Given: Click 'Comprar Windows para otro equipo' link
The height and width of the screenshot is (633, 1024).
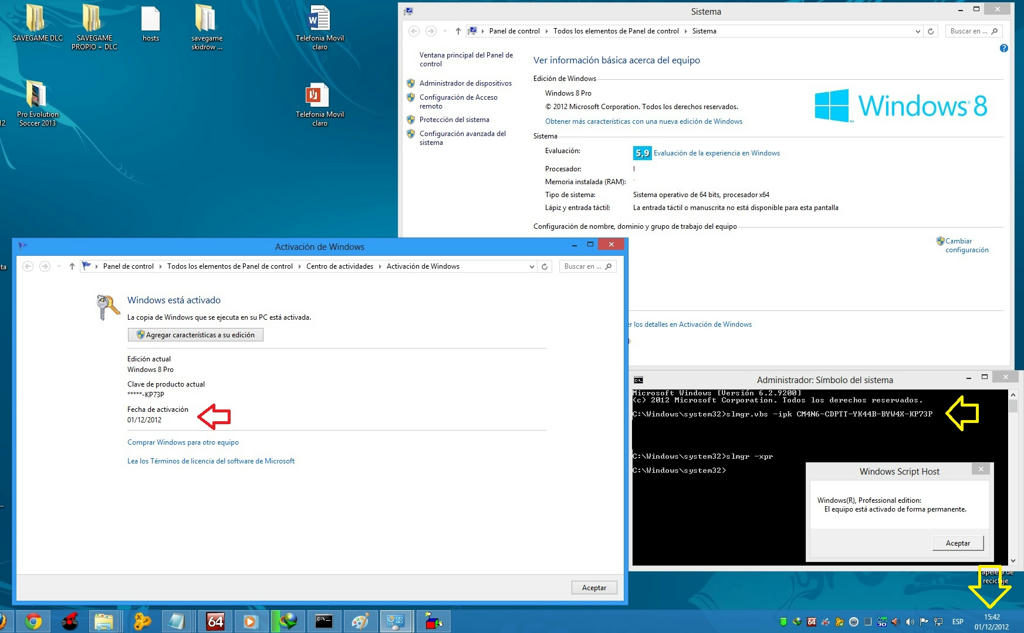Looking at the screenshot, I should [183, 442].
